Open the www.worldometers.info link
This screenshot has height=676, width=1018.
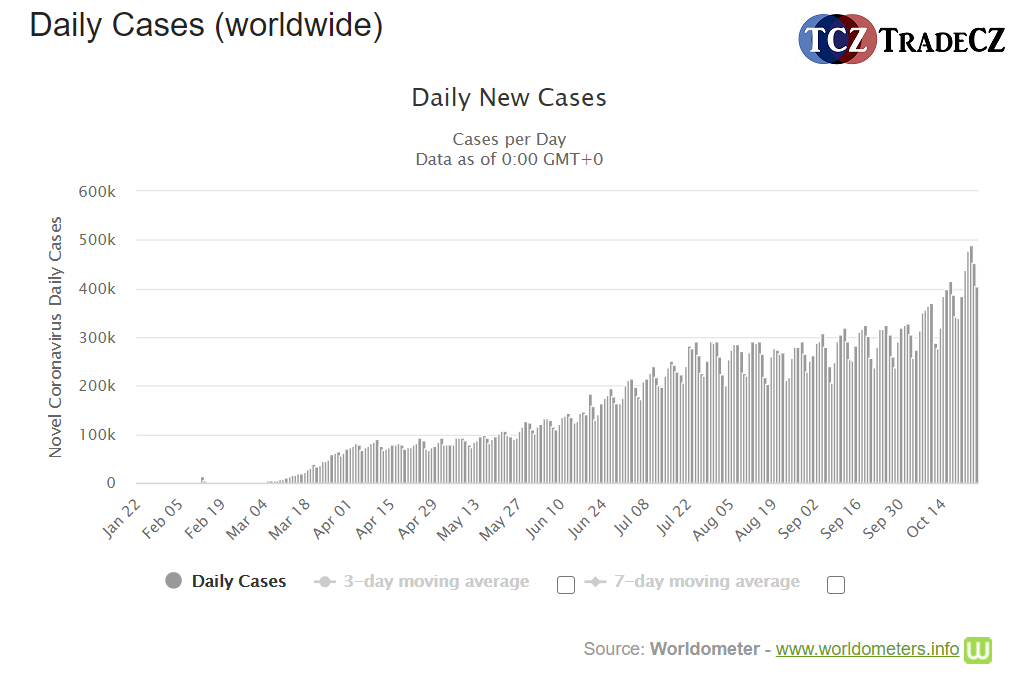867,649
